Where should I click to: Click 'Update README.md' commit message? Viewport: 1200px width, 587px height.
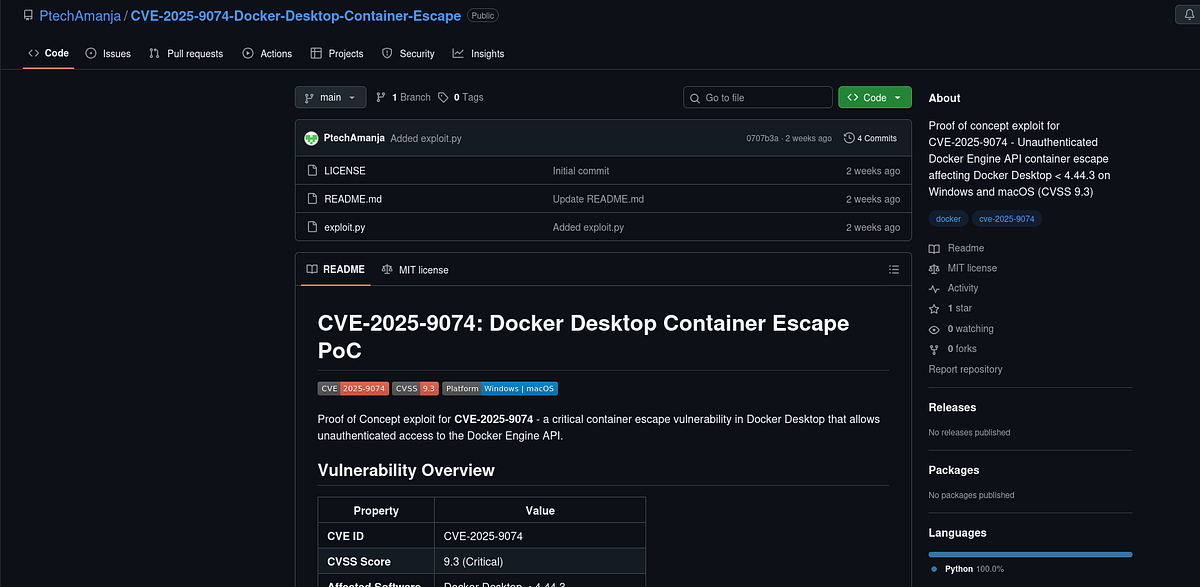point(598,199)
